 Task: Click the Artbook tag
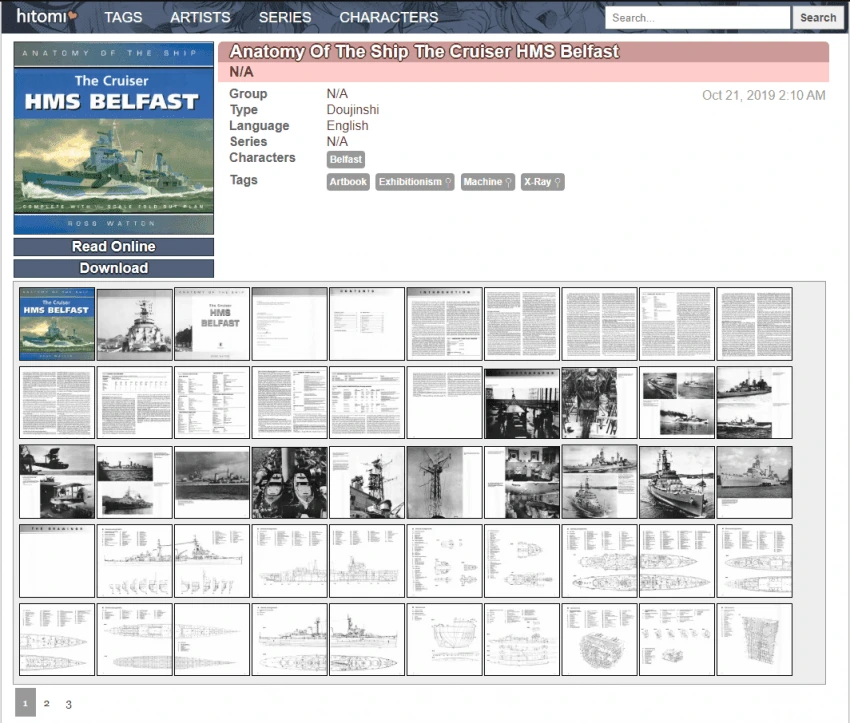click(348, 182)
